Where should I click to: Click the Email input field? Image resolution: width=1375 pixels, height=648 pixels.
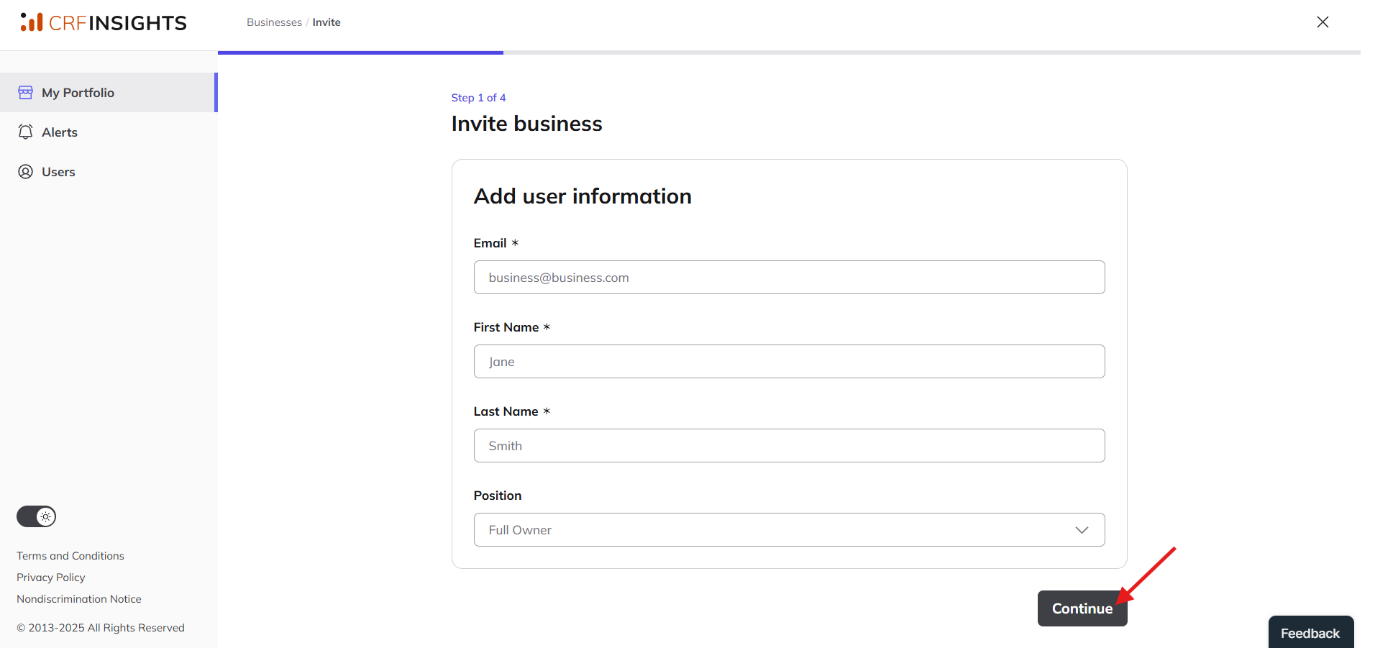[789, 277]
